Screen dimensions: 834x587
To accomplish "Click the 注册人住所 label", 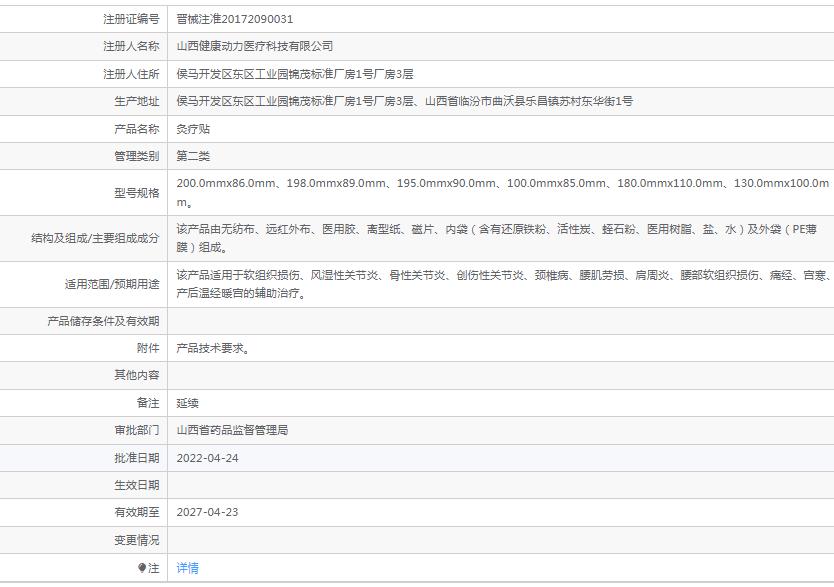I will (131, 74).
